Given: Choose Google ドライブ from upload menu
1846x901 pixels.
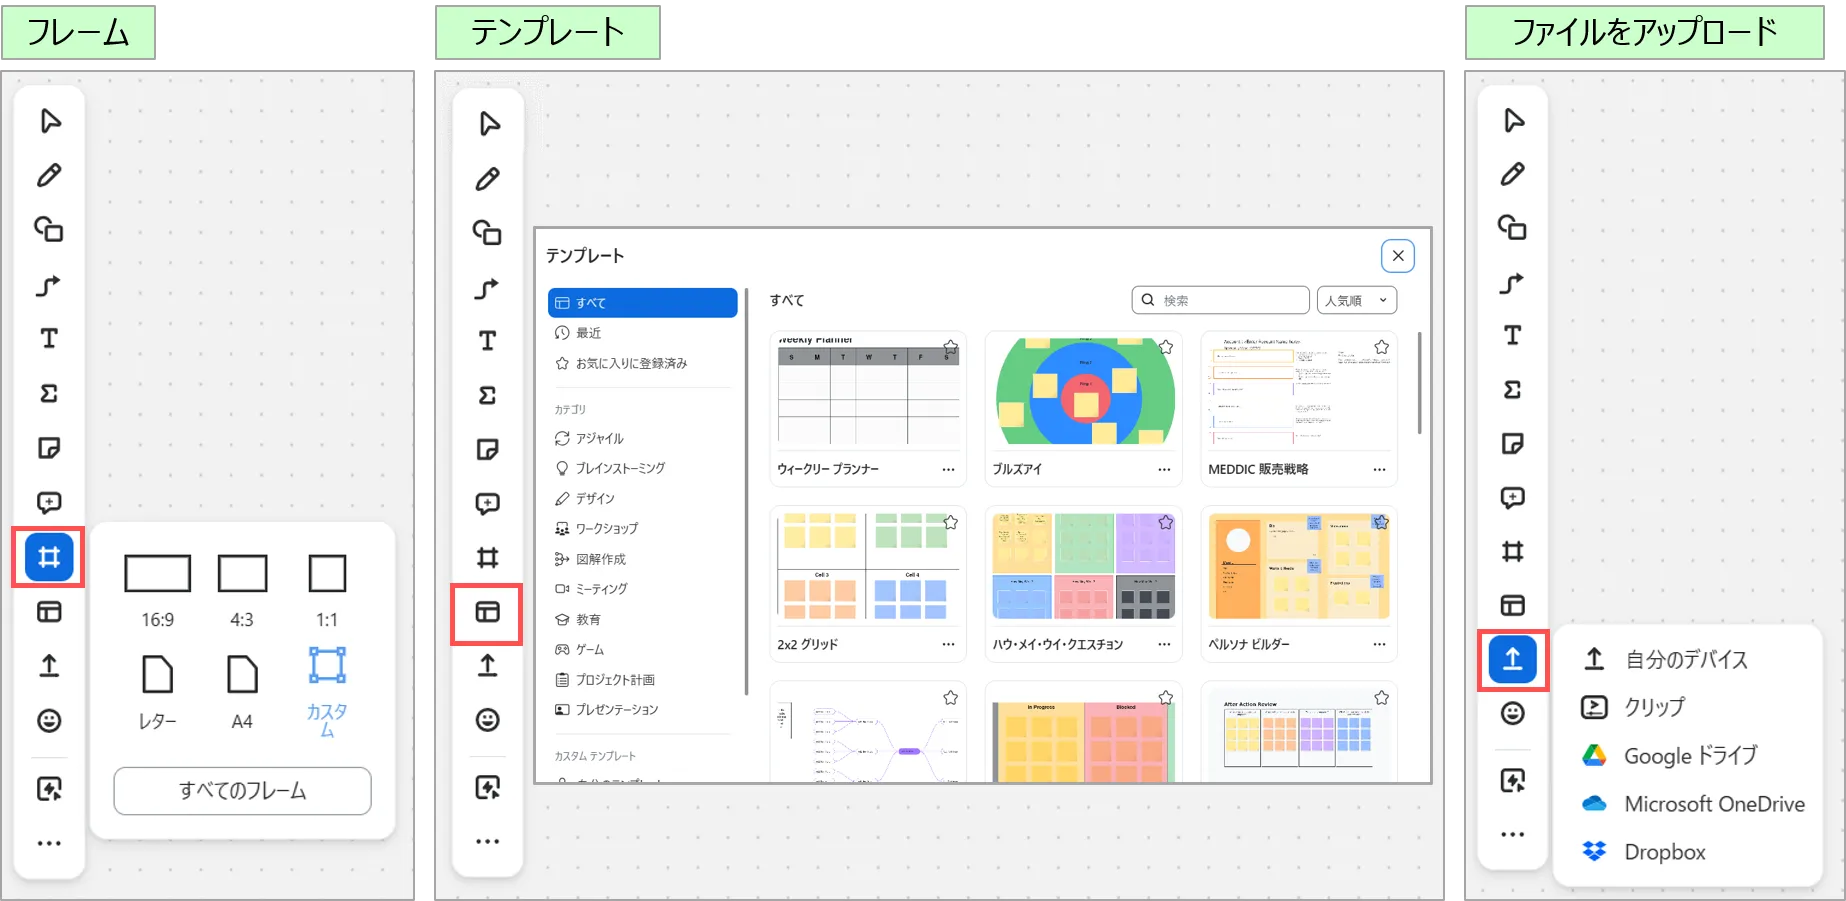Looking at the screenshot, I should pos(1690,756).
